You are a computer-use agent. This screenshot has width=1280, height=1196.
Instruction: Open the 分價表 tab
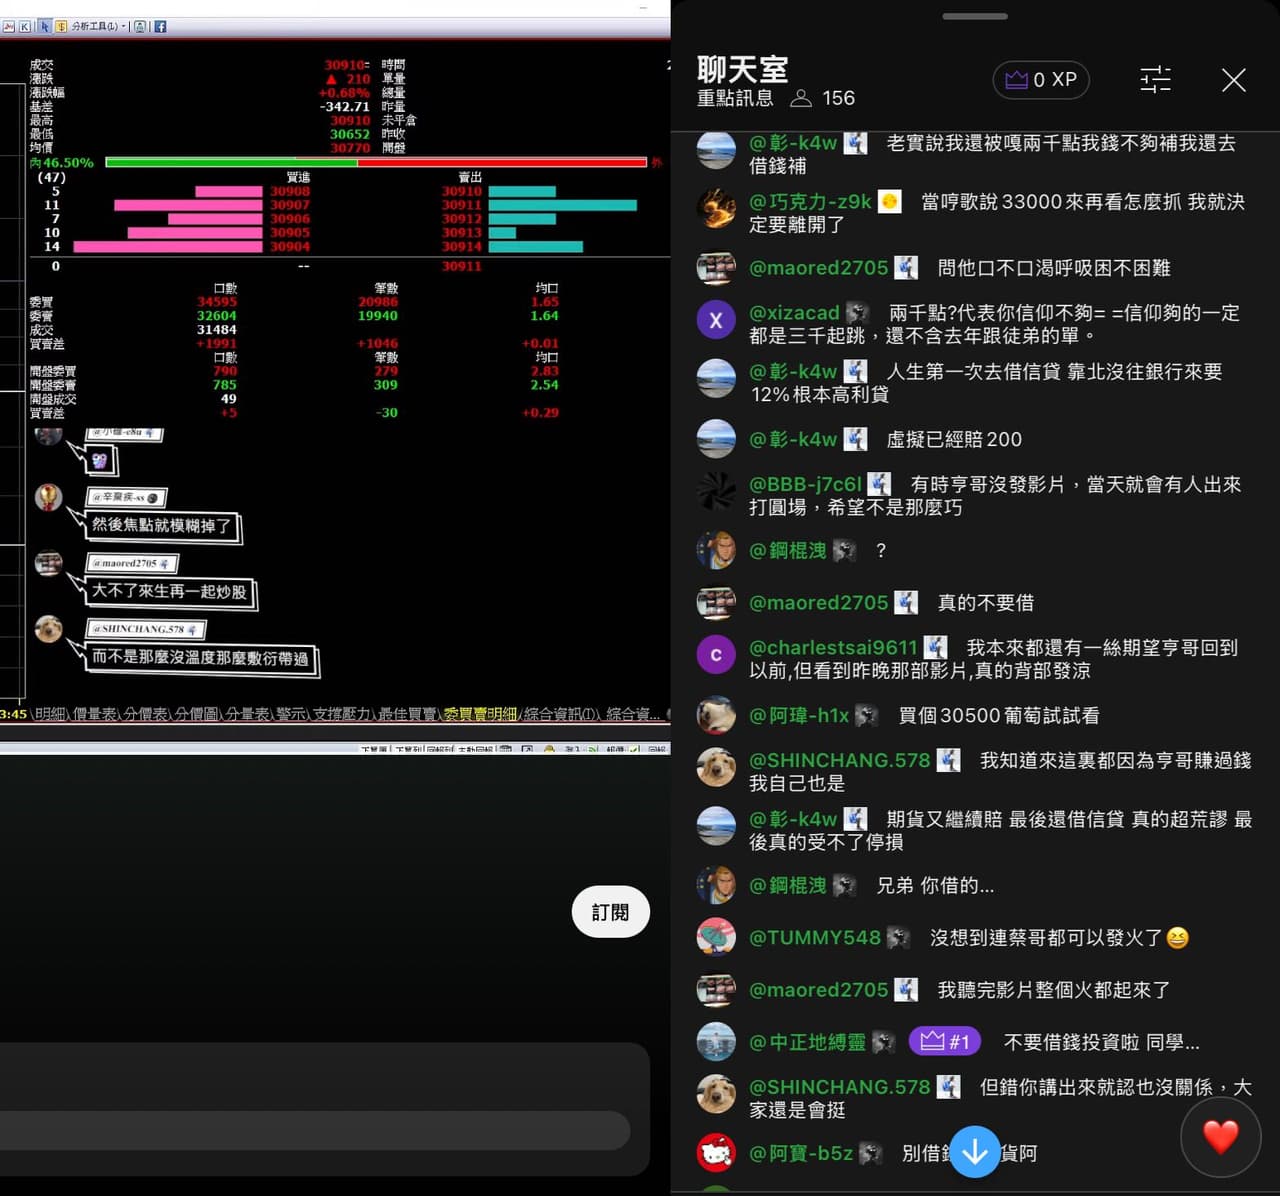click(146, 714)
